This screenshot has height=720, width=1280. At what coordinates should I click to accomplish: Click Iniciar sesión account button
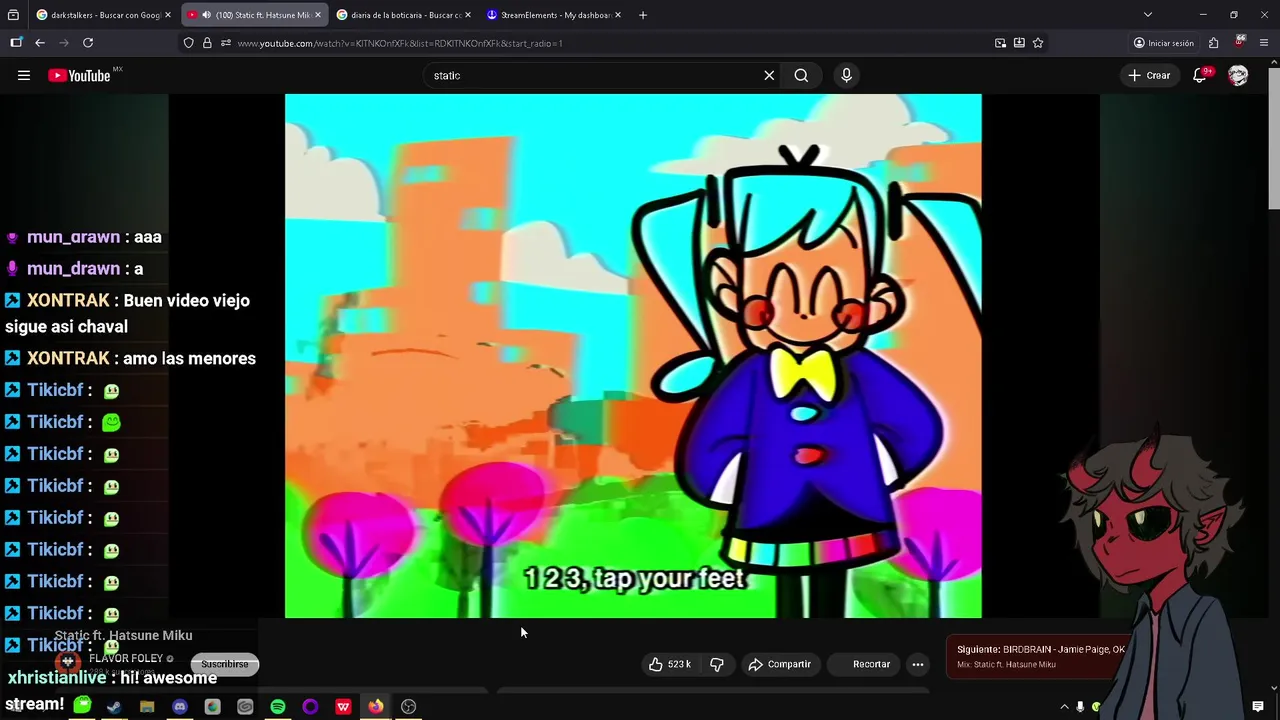pyautogui.click(x=1164, y=43)
